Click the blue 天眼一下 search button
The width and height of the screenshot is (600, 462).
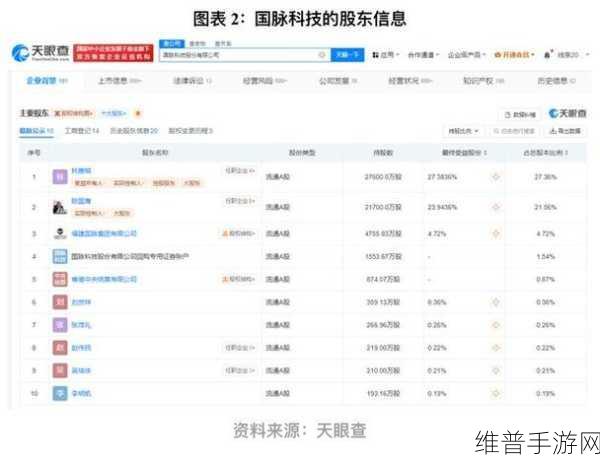[347, 55]
